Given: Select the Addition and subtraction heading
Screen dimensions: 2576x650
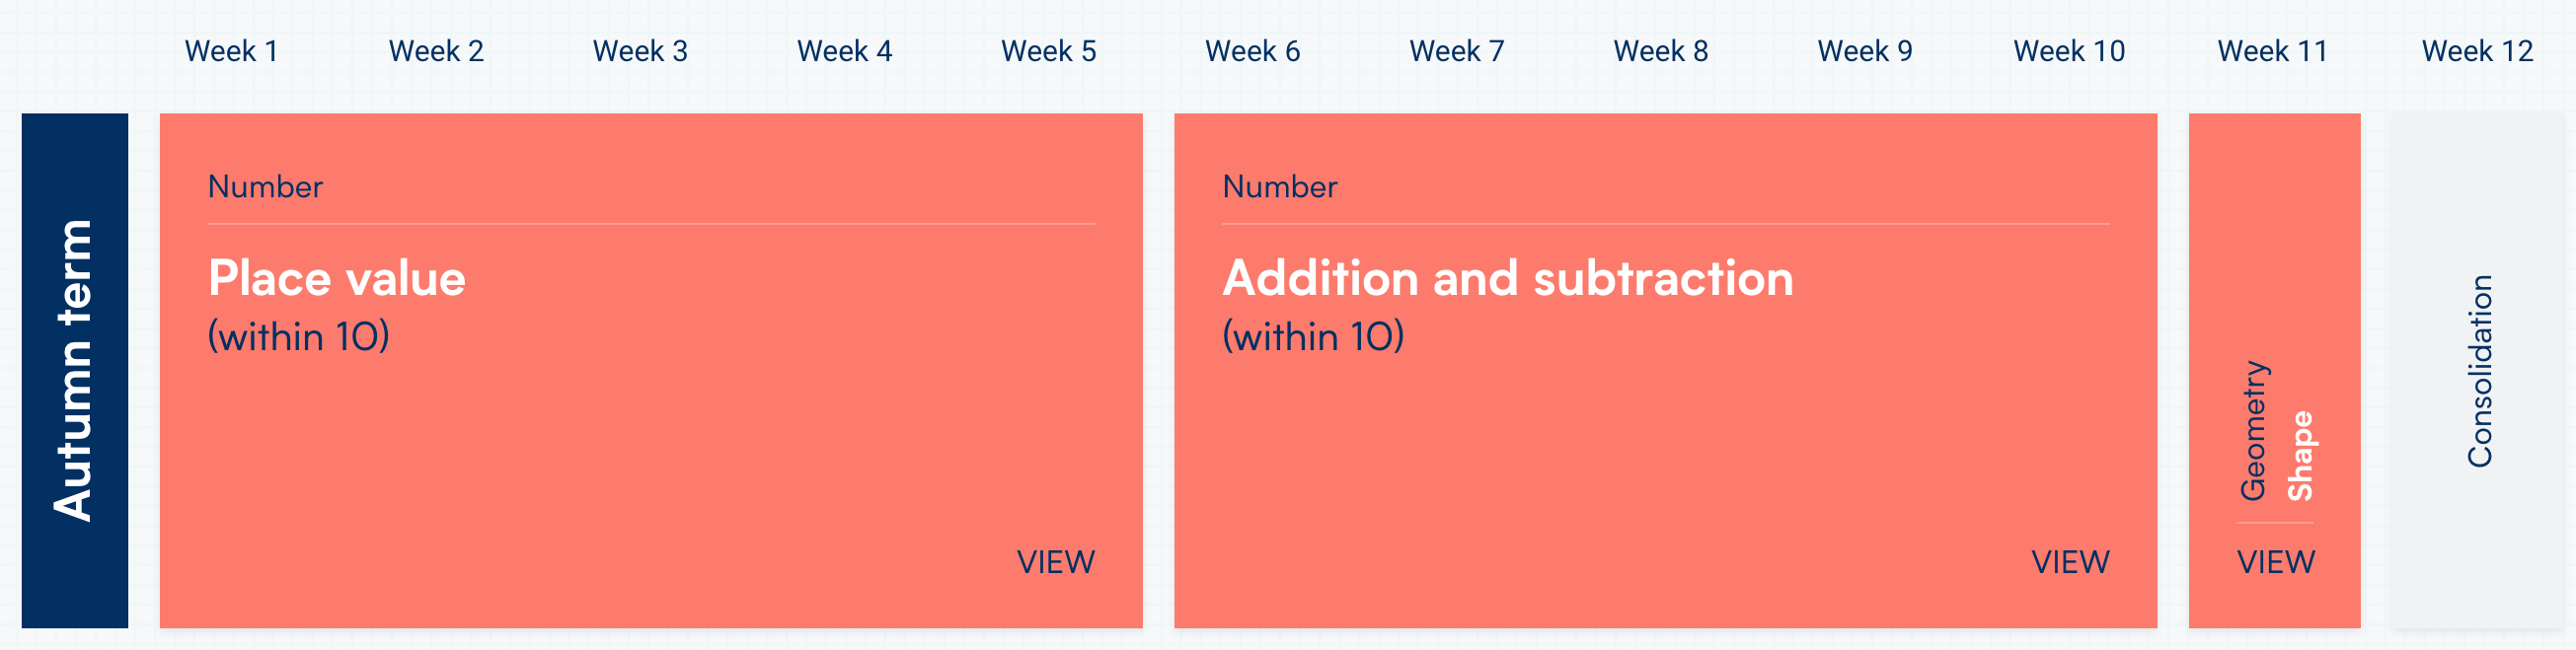Looking at the screenshot, I should click(1507, 279).
